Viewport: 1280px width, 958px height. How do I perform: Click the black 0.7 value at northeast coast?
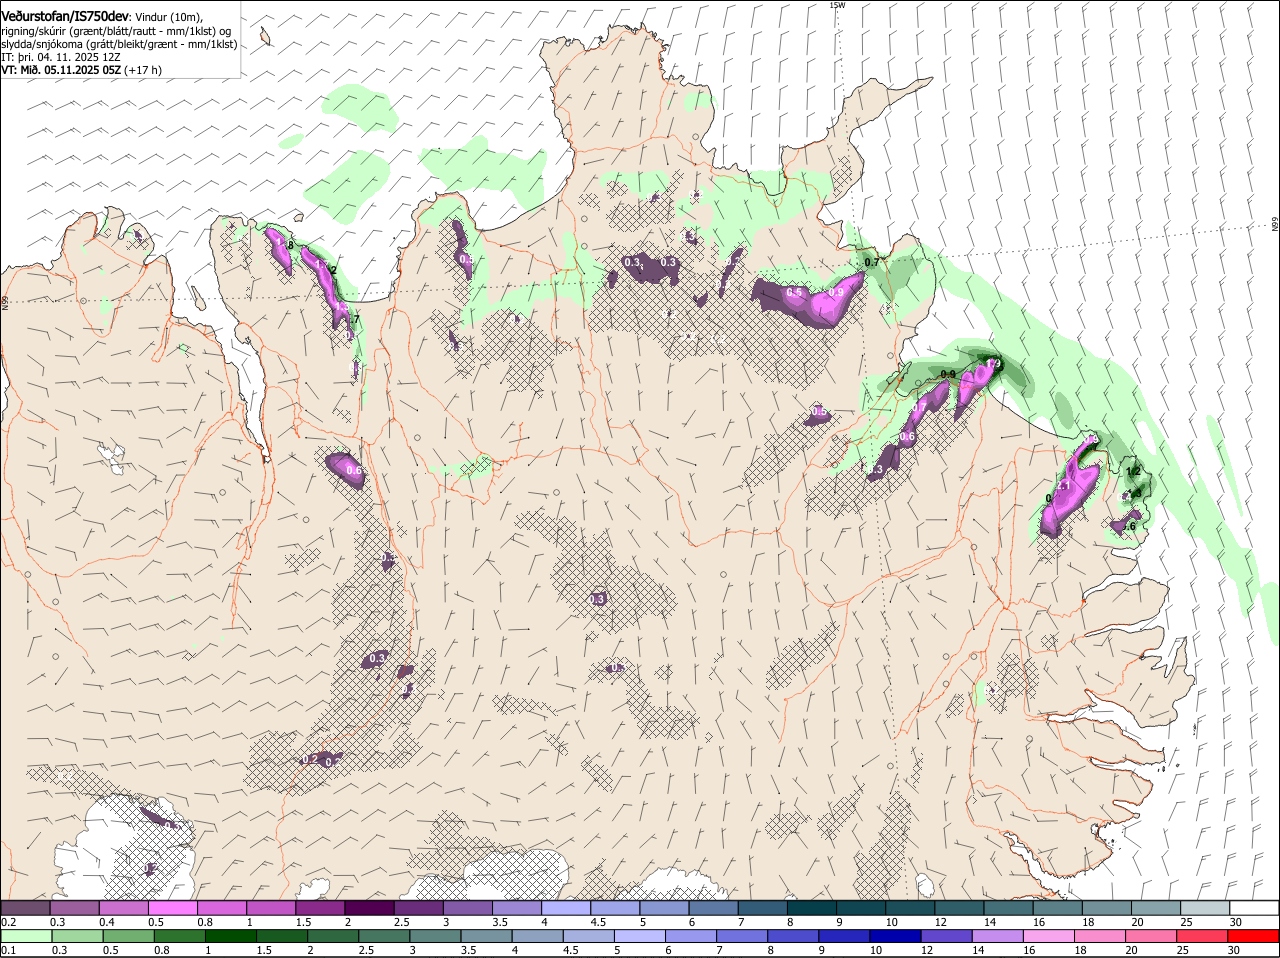(x=872, y=262)
